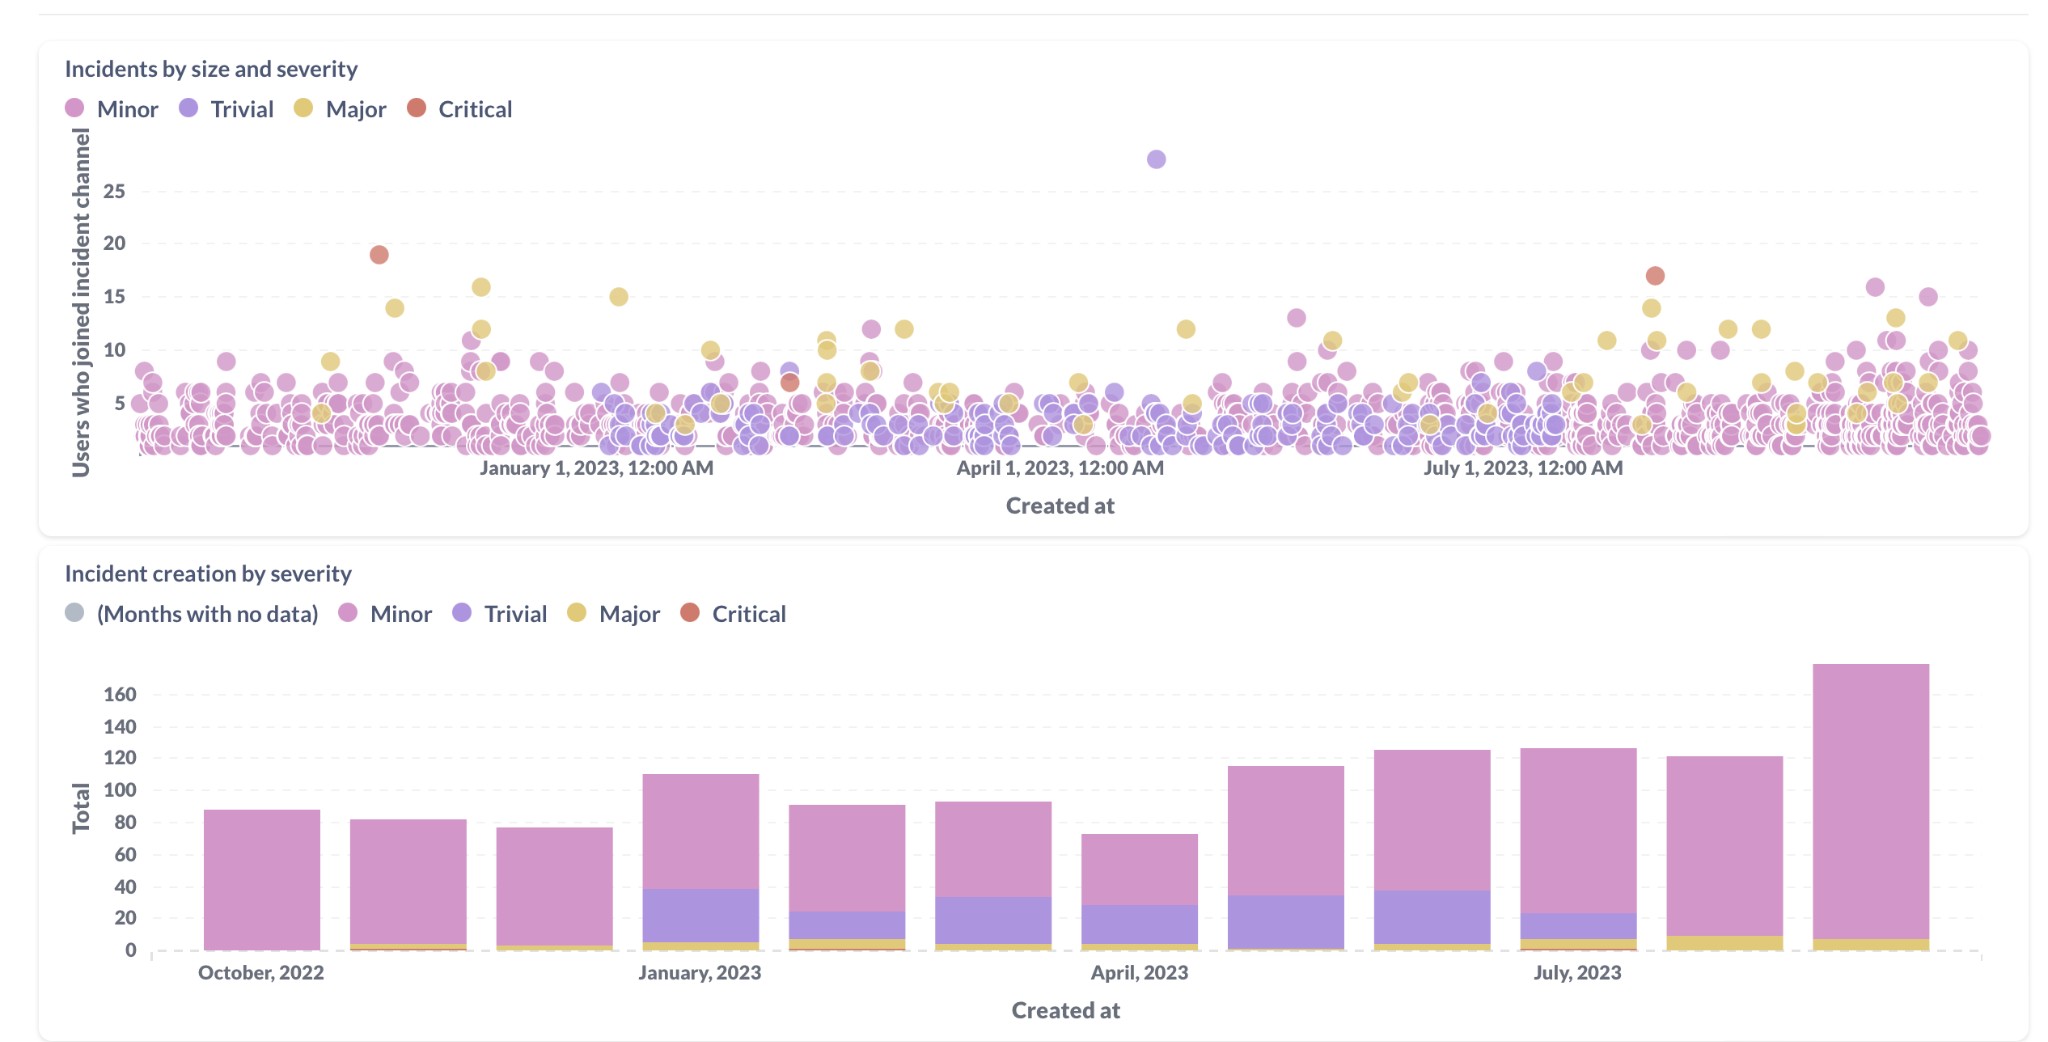Click the '(Months with no data)' legend item

[207, 614]
